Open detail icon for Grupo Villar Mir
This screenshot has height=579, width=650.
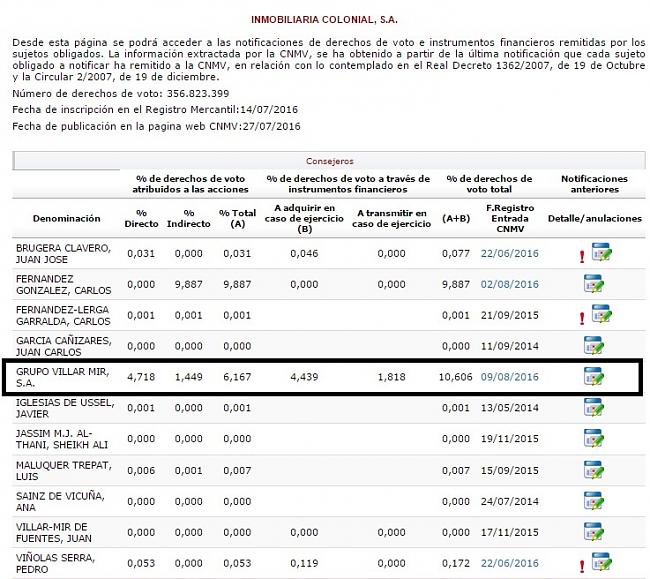pyautogui.click(x=594, y=377)
